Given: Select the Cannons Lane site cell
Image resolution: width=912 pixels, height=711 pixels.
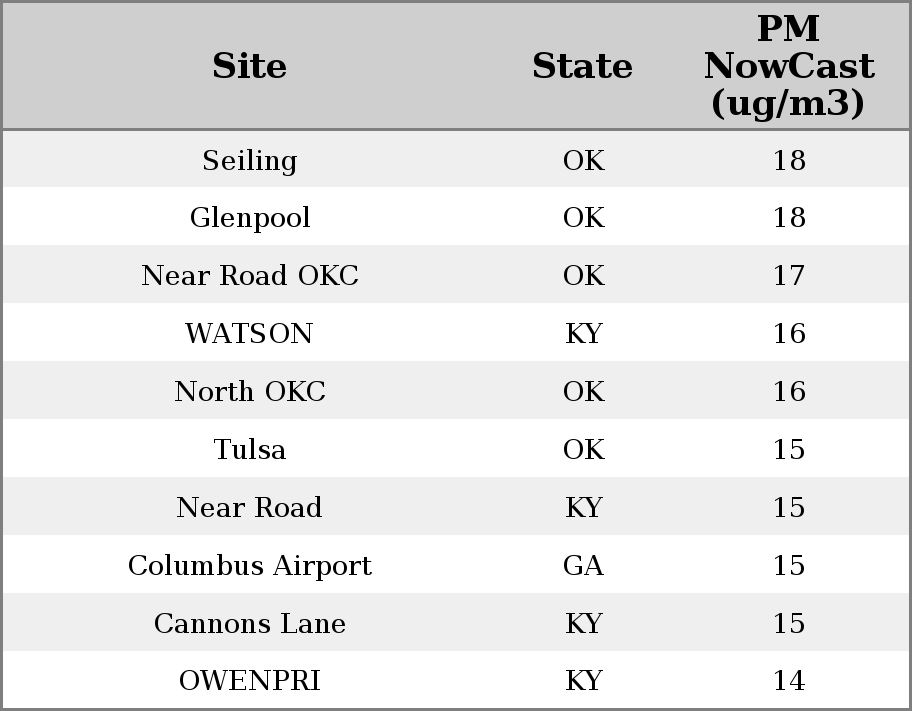Looking at the screenshot, I should (249, 624).
